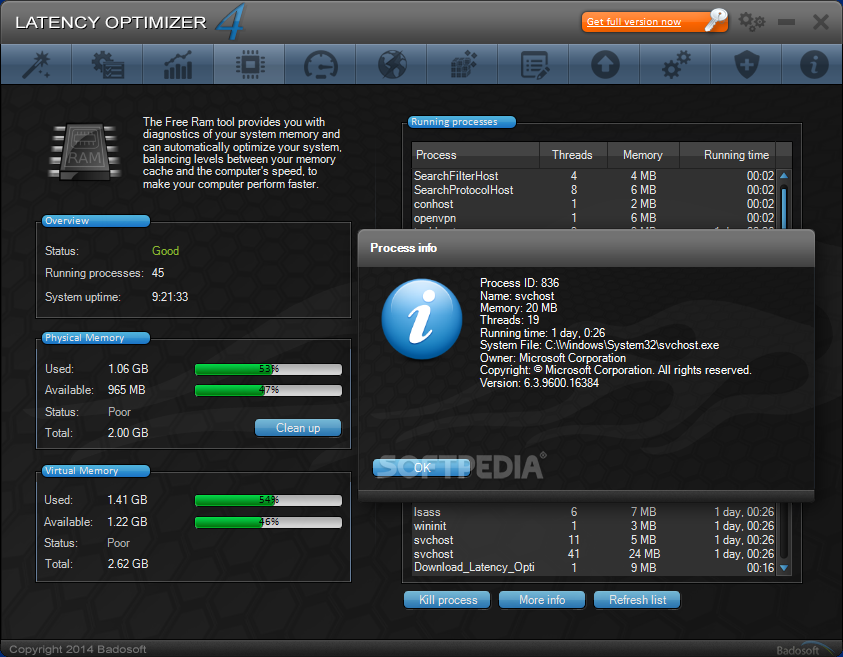
Task: Sort by the Threads column header
Action: click(573, 155)
